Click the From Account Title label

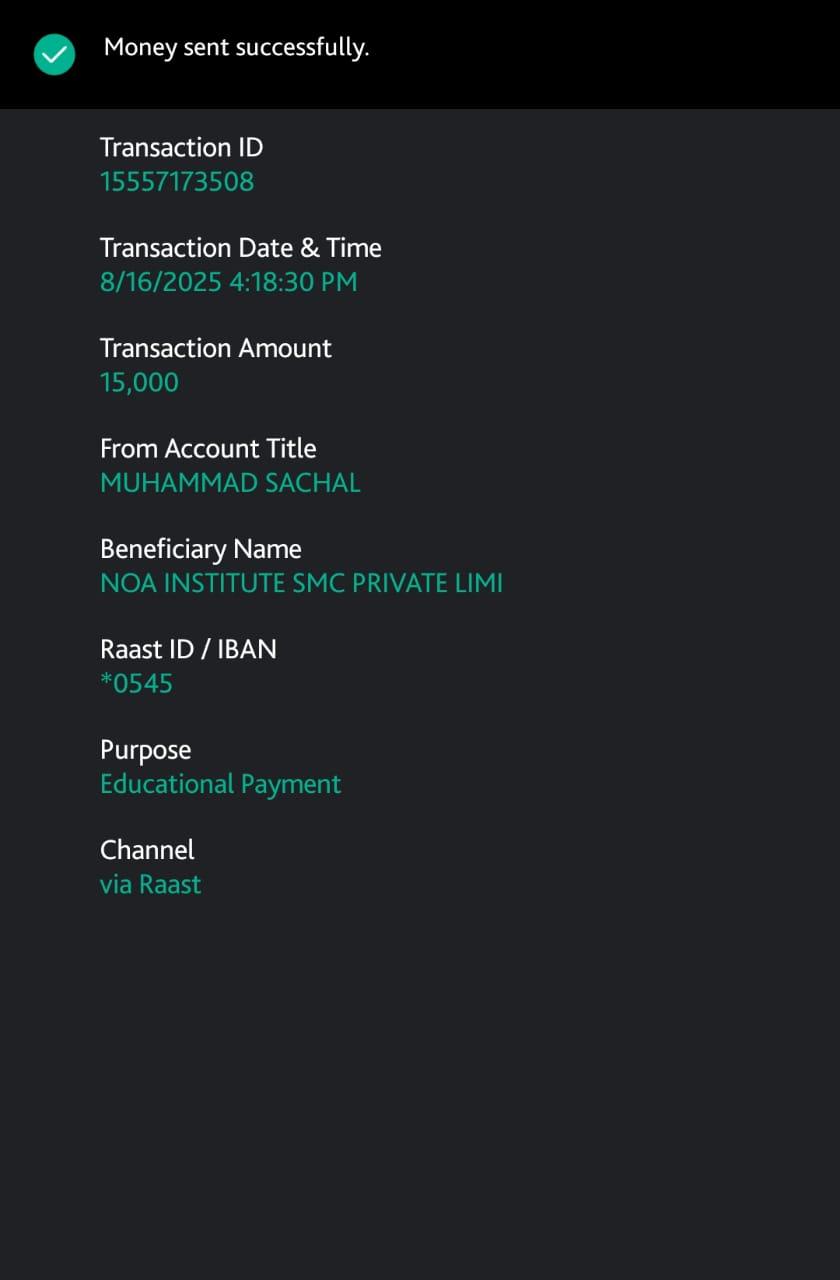[x=208, y=448]
